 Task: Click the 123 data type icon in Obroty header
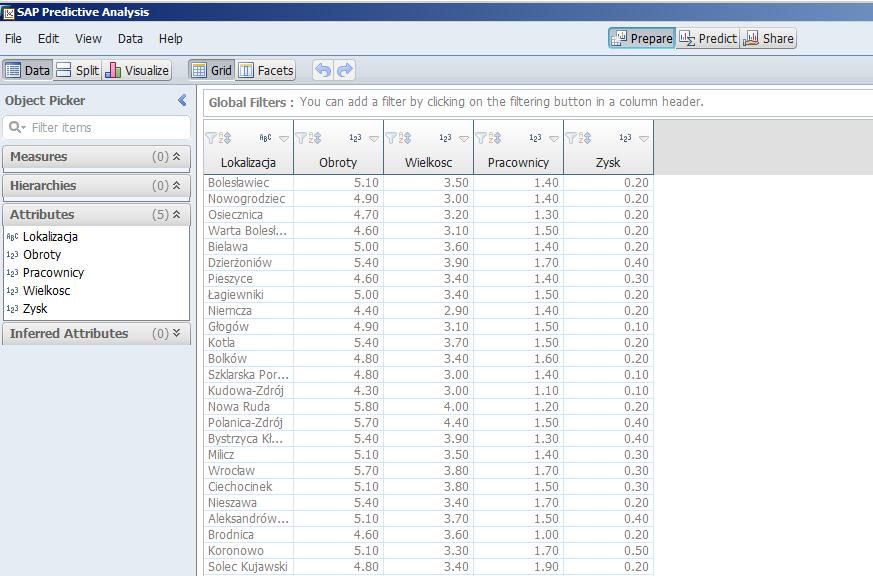[355, 138]
